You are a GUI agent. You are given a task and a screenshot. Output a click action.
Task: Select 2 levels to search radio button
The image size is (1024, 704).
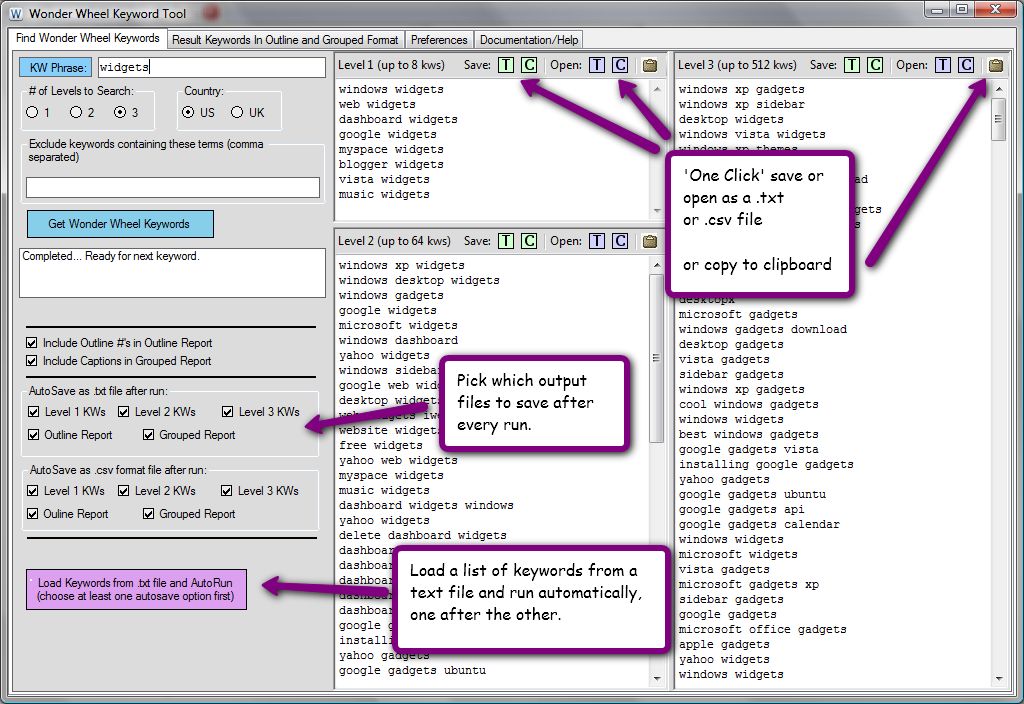click(77, 113)
